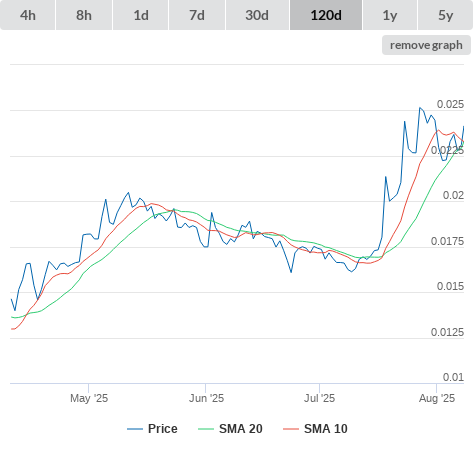Toggle the Price series in legend
The height and width of the screenshot is (455, 474).
[x=163, y=429]
